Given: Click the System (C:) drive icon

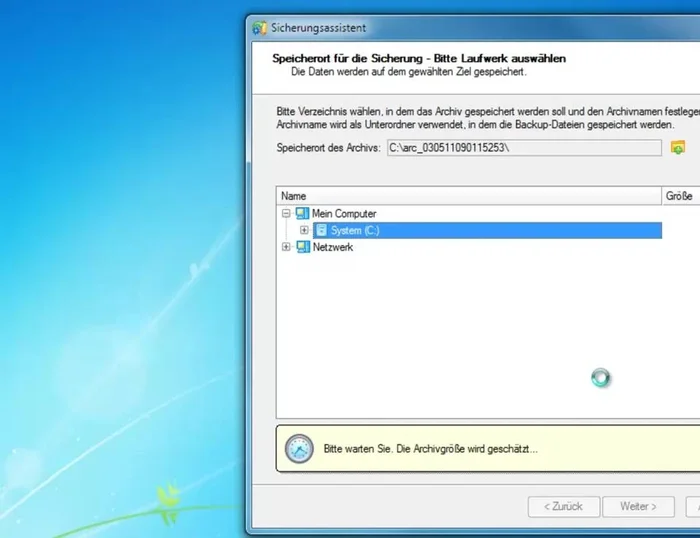Looking at the screenshot, I should pyautogui.click(x=321, y=231).
